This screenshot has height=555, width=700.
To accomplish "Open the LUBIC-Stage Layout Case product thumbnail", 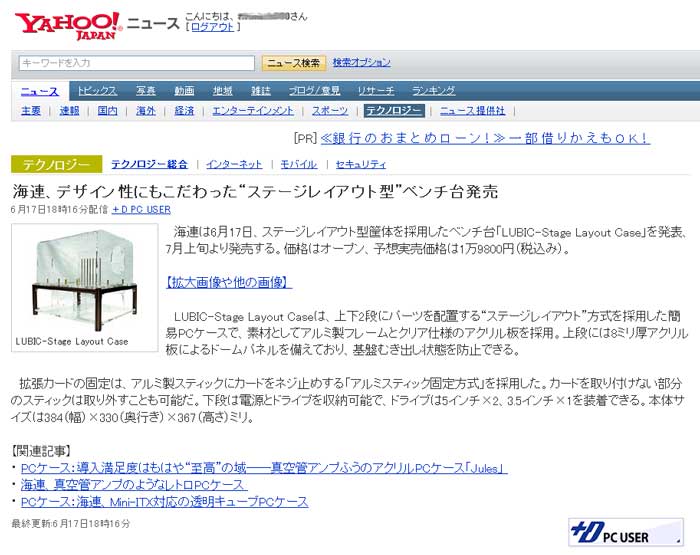I will pyautogui.click(x=84, y=278).
